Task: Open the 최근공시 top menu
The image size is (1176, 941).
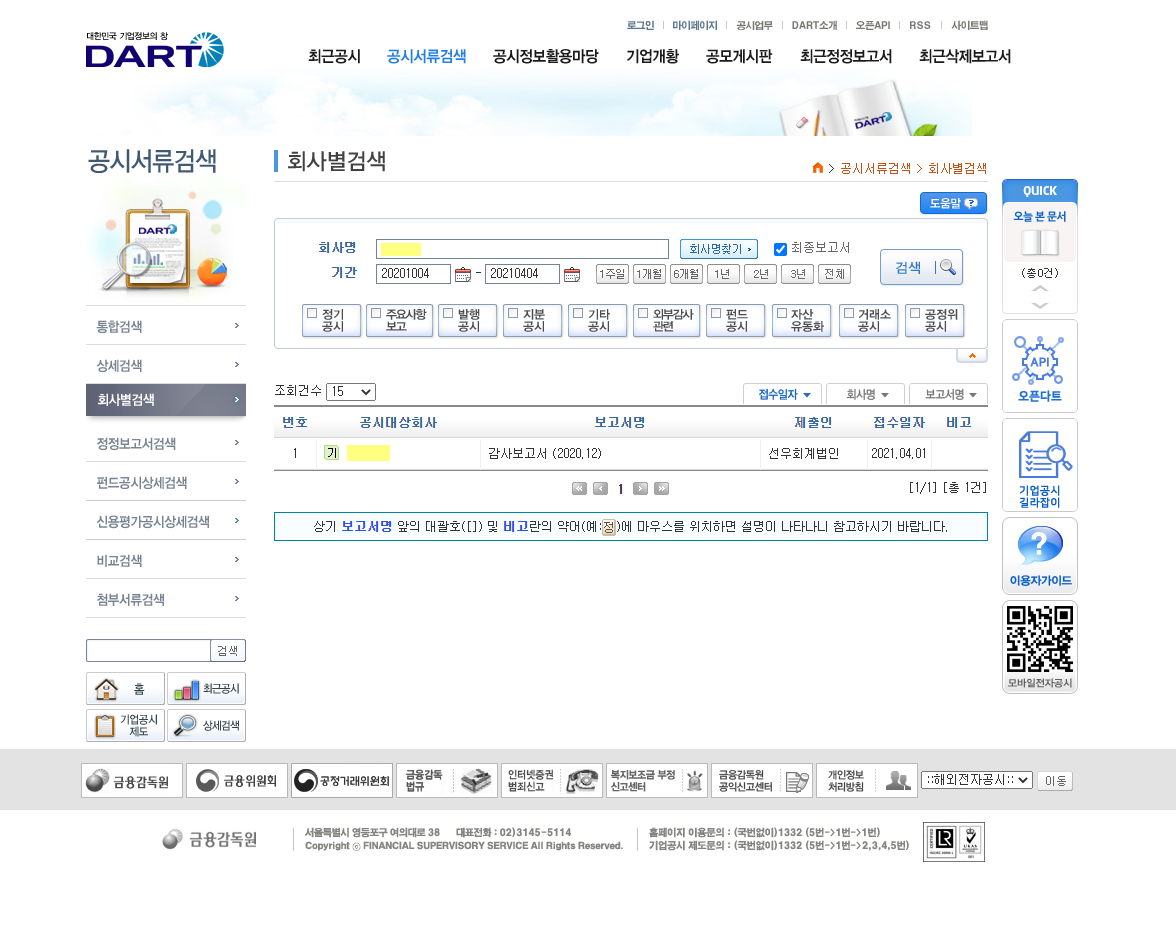Action: click(334, 57)
